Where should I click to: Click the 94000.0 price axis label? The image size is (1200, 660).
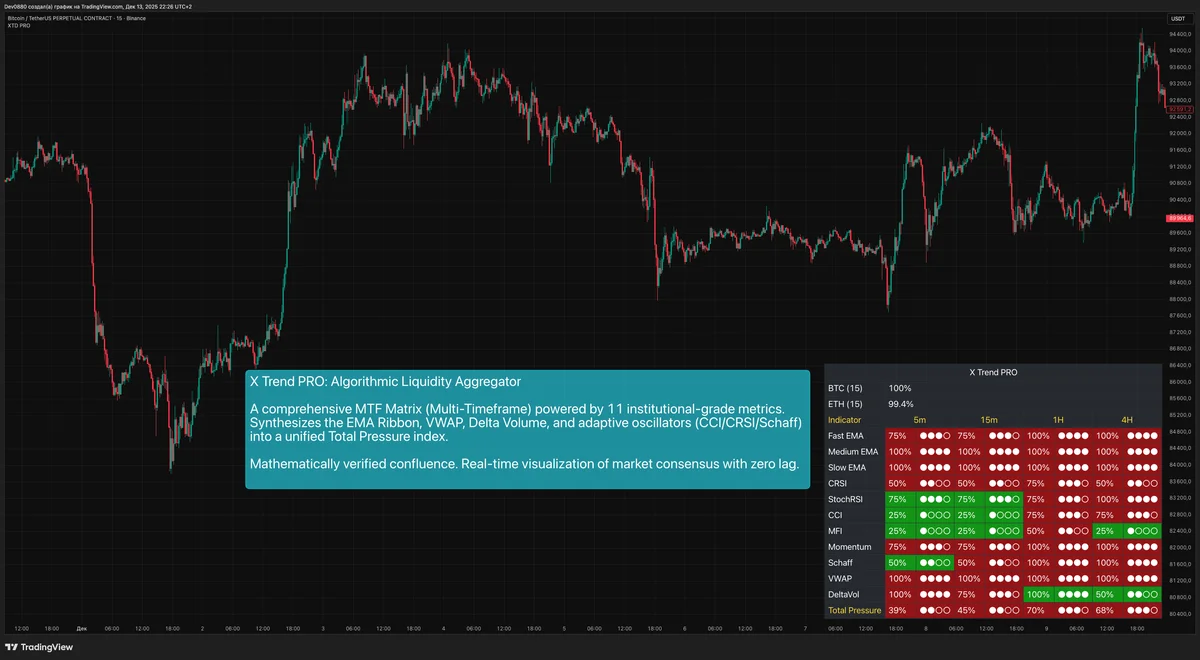pyautogui.click(x=1180, y=50)
